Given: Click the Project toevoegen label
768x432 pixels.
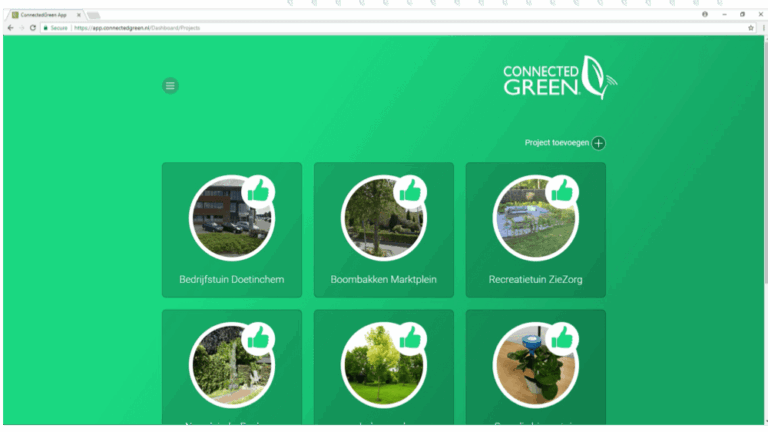Looking at the screenshot, I should (556, 143).
